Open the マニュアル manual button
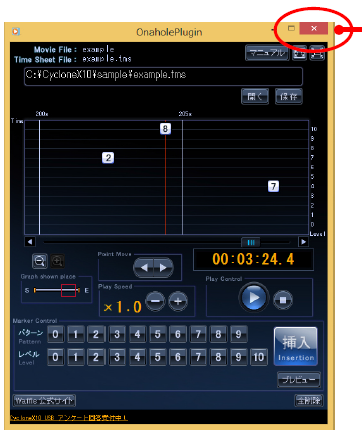The width and height of the screenshot is (362, 445). pos(267,53)
